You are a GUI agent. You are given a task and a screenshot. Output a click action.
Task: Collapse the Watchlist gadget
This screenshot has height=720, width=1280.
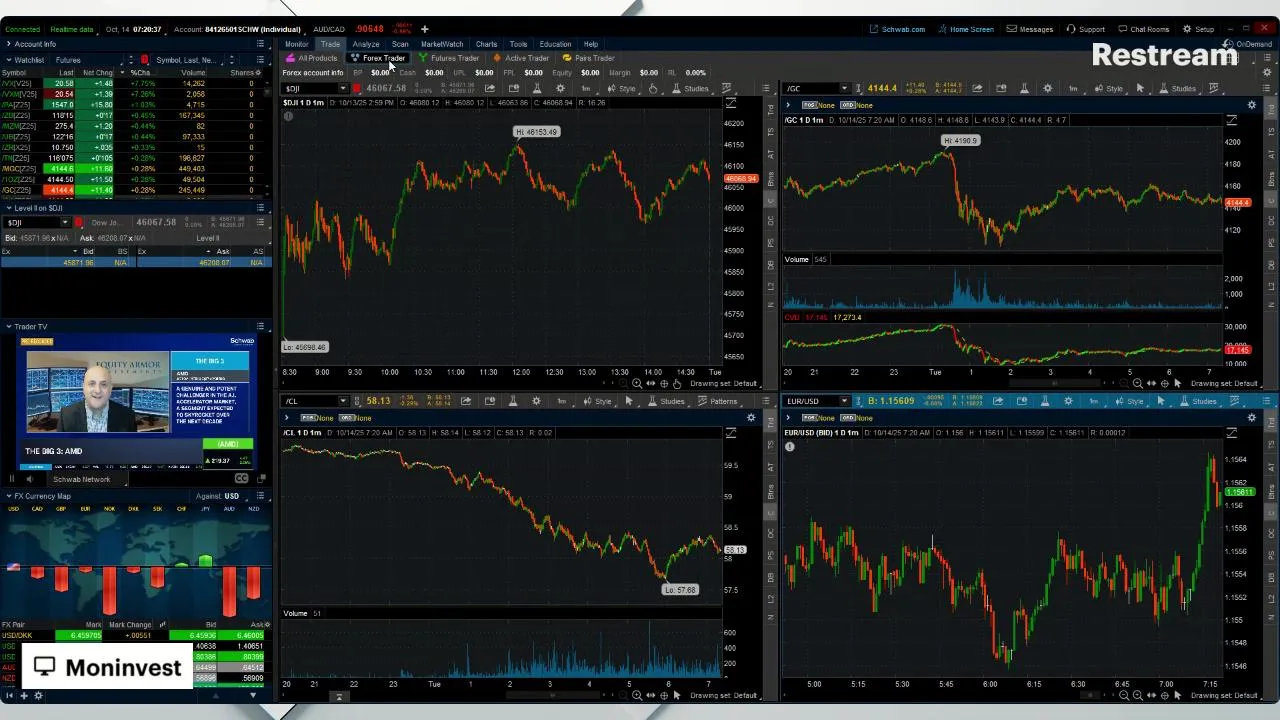pyautogui.click(x=9, y=60)
